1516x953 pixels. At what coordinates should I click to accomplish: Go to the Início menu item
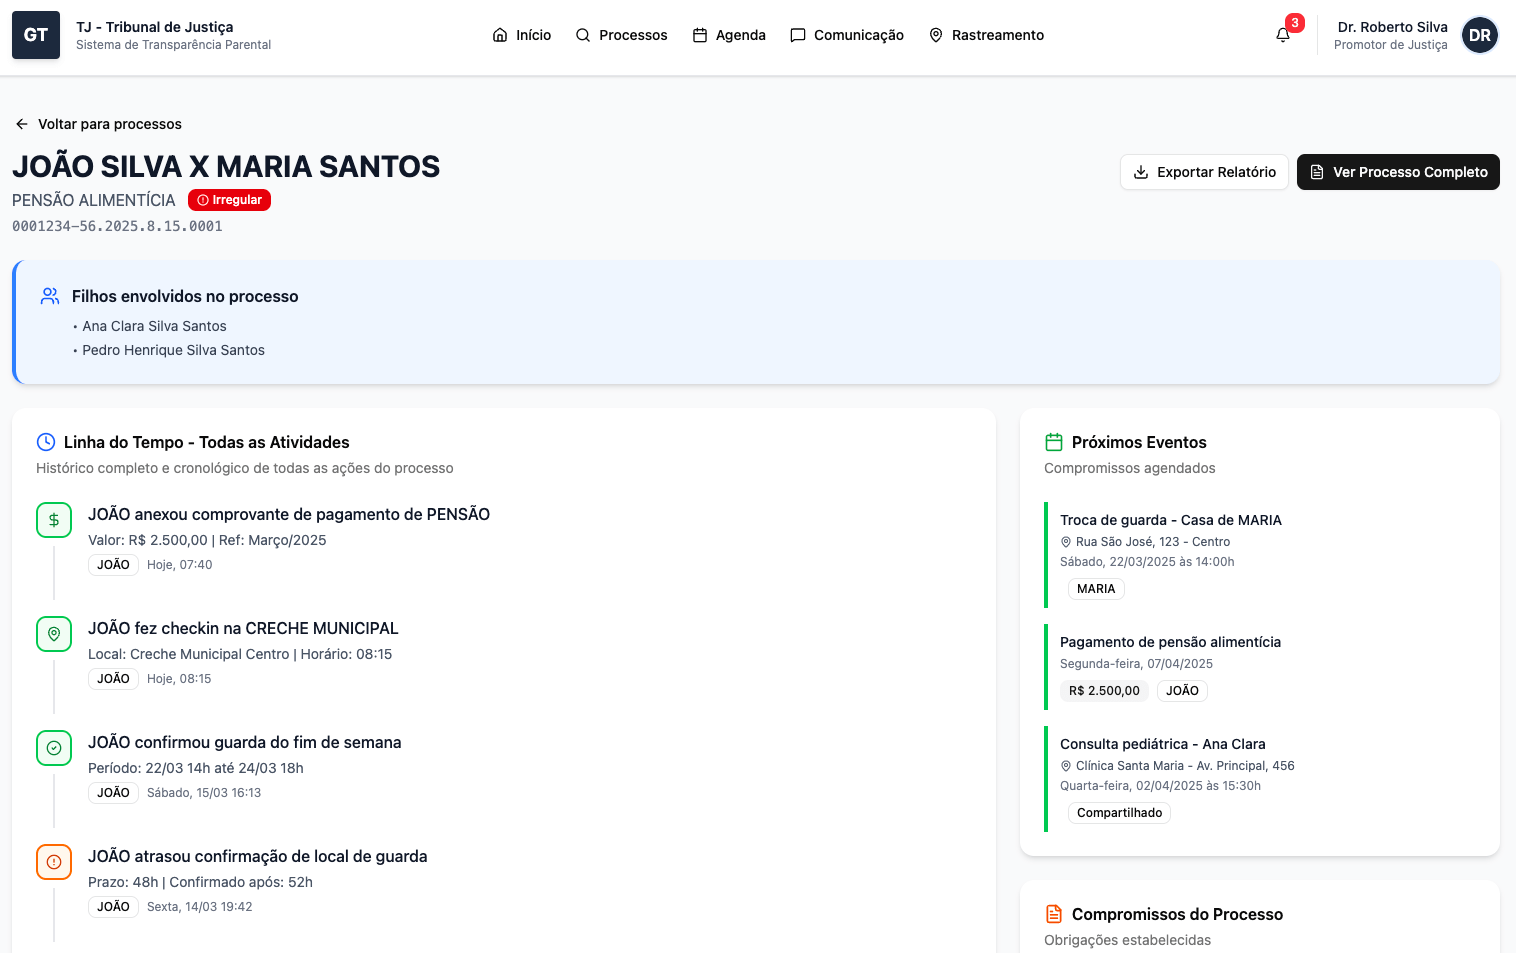tap(522, 35)
